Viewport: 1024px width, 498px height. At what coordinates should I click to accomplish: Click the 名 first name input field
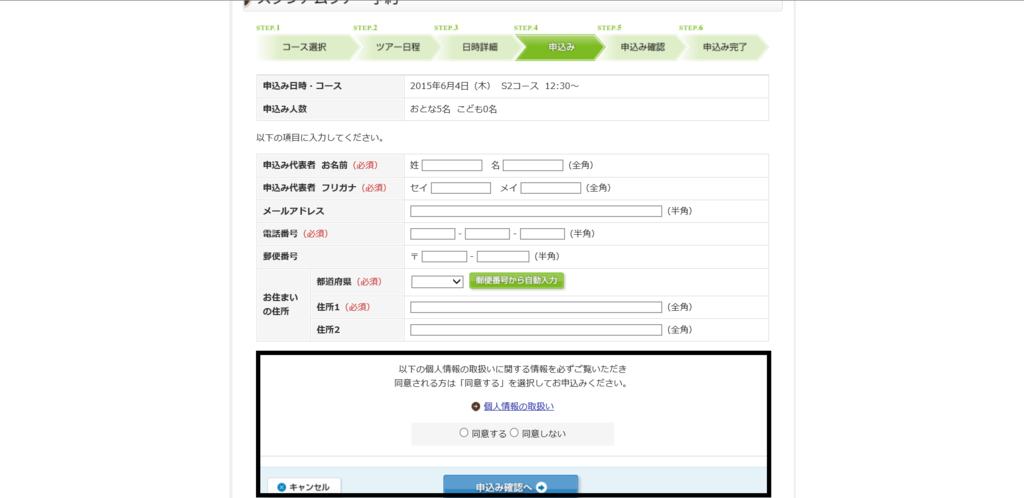(x=533, y=165)
